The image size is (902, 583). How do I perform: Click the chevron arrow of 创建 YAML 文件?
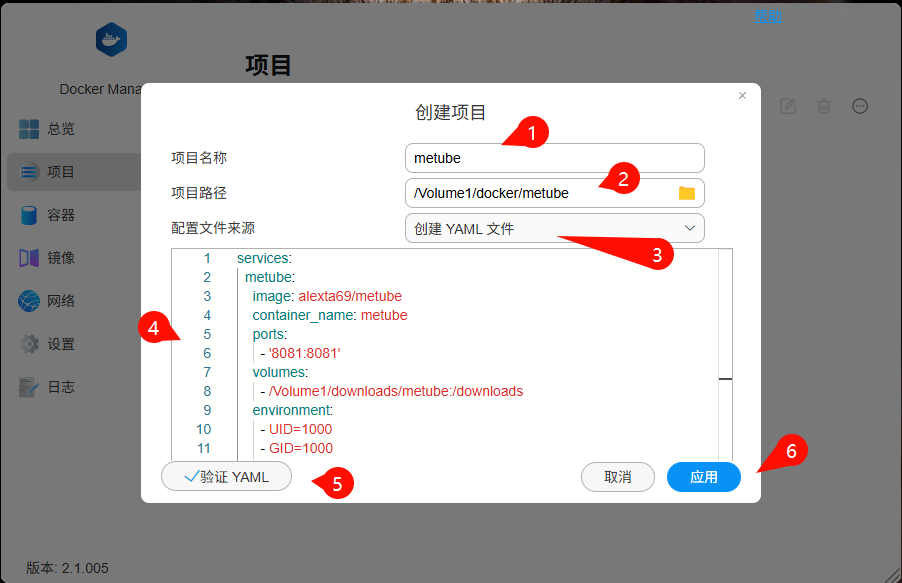690,228
